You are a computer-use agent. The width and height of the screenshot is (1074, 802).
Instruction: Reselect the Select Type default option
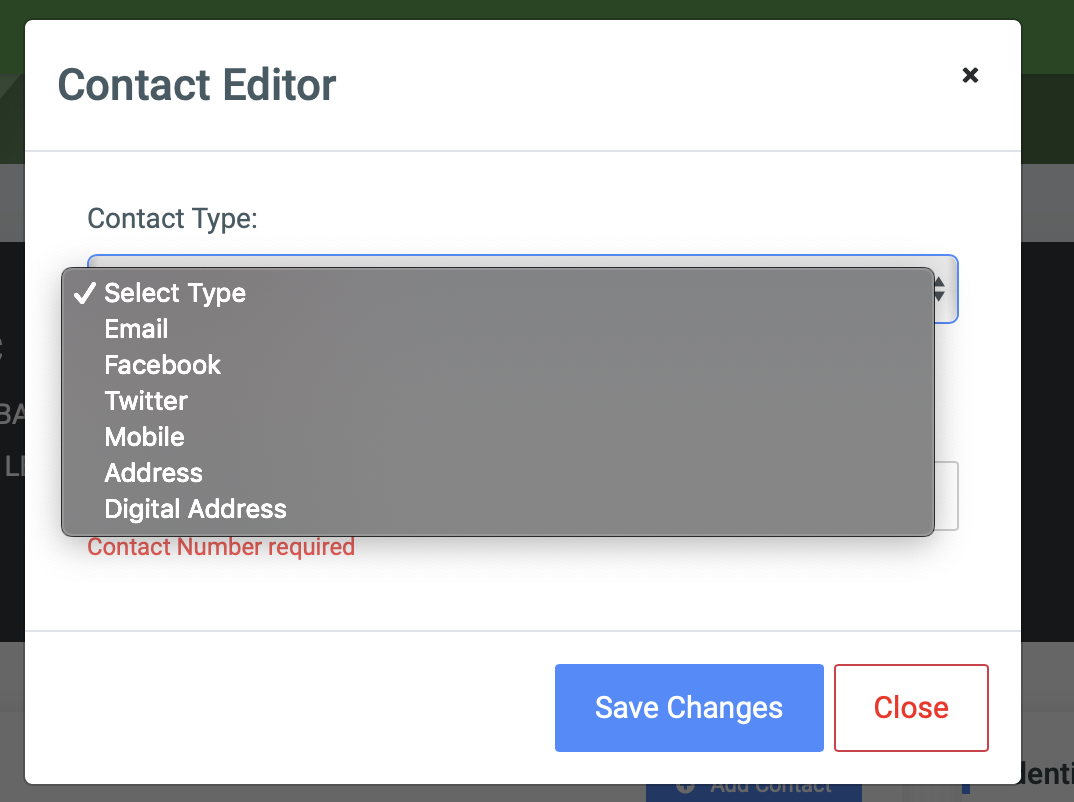click(175, 293)
